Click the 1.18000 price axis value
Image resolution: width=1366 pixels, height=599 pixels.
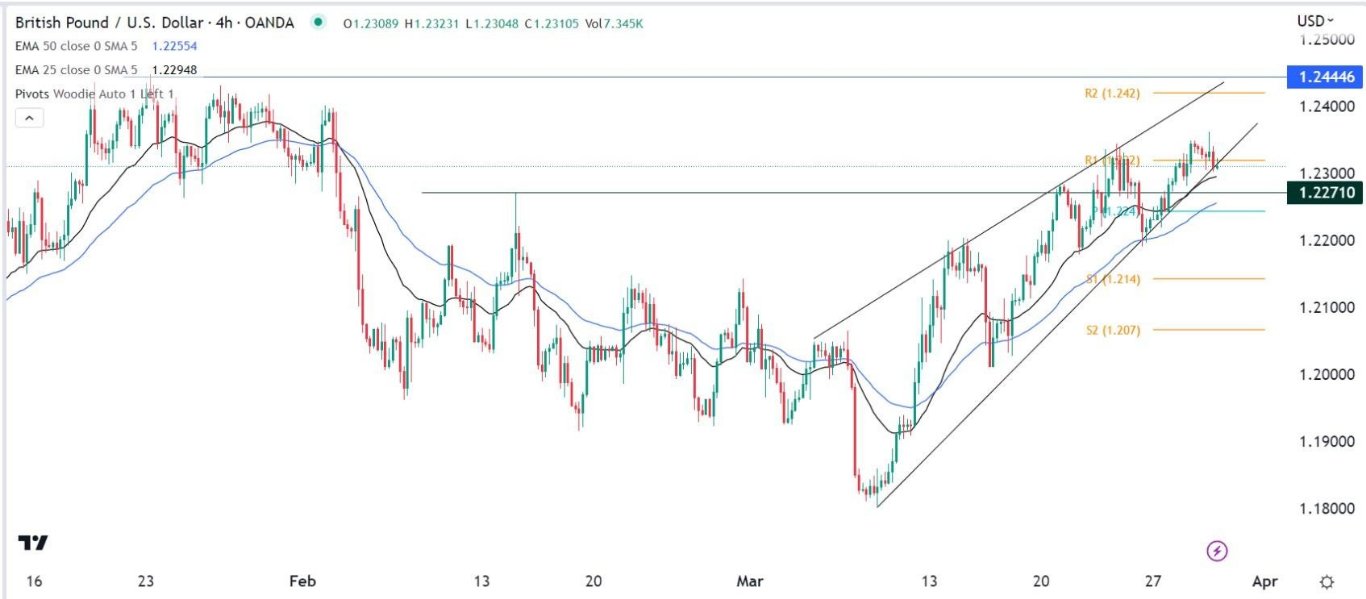coord(1326,508)
